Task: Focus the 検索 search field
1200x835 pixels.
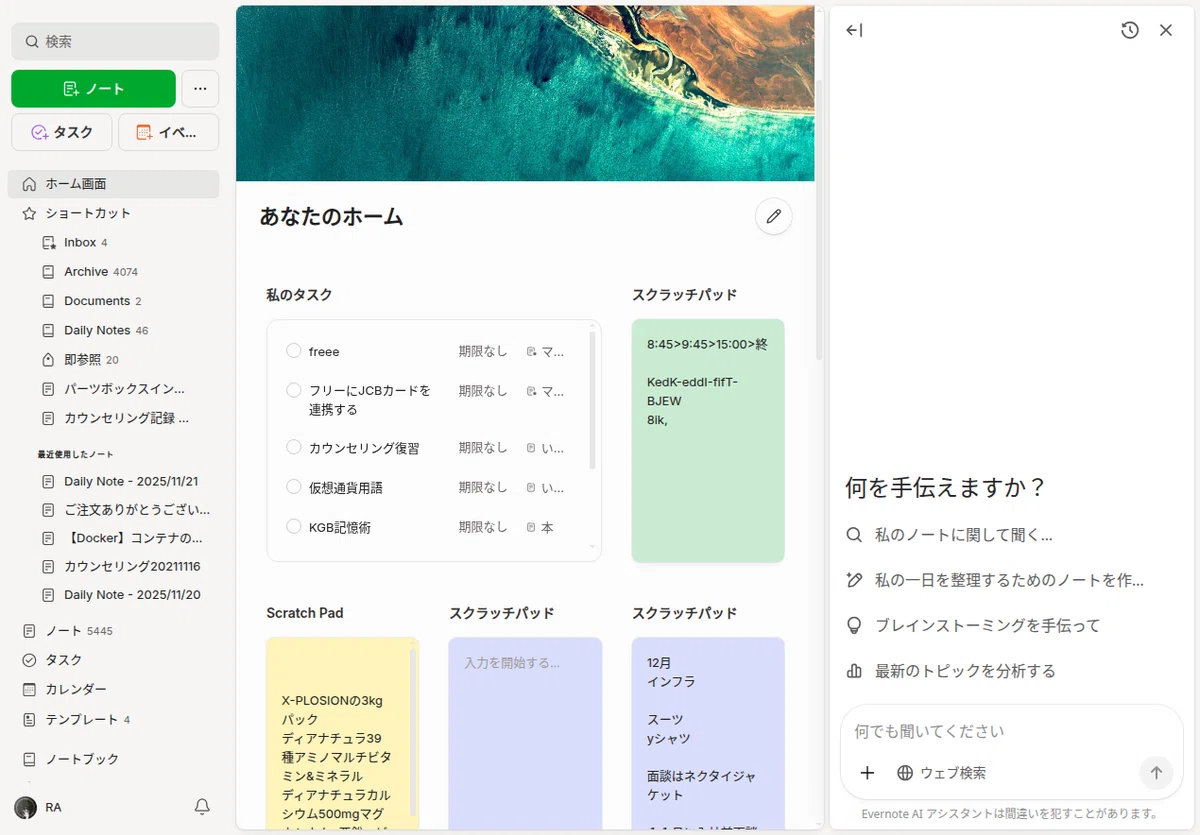Action: tap(115, 41)
